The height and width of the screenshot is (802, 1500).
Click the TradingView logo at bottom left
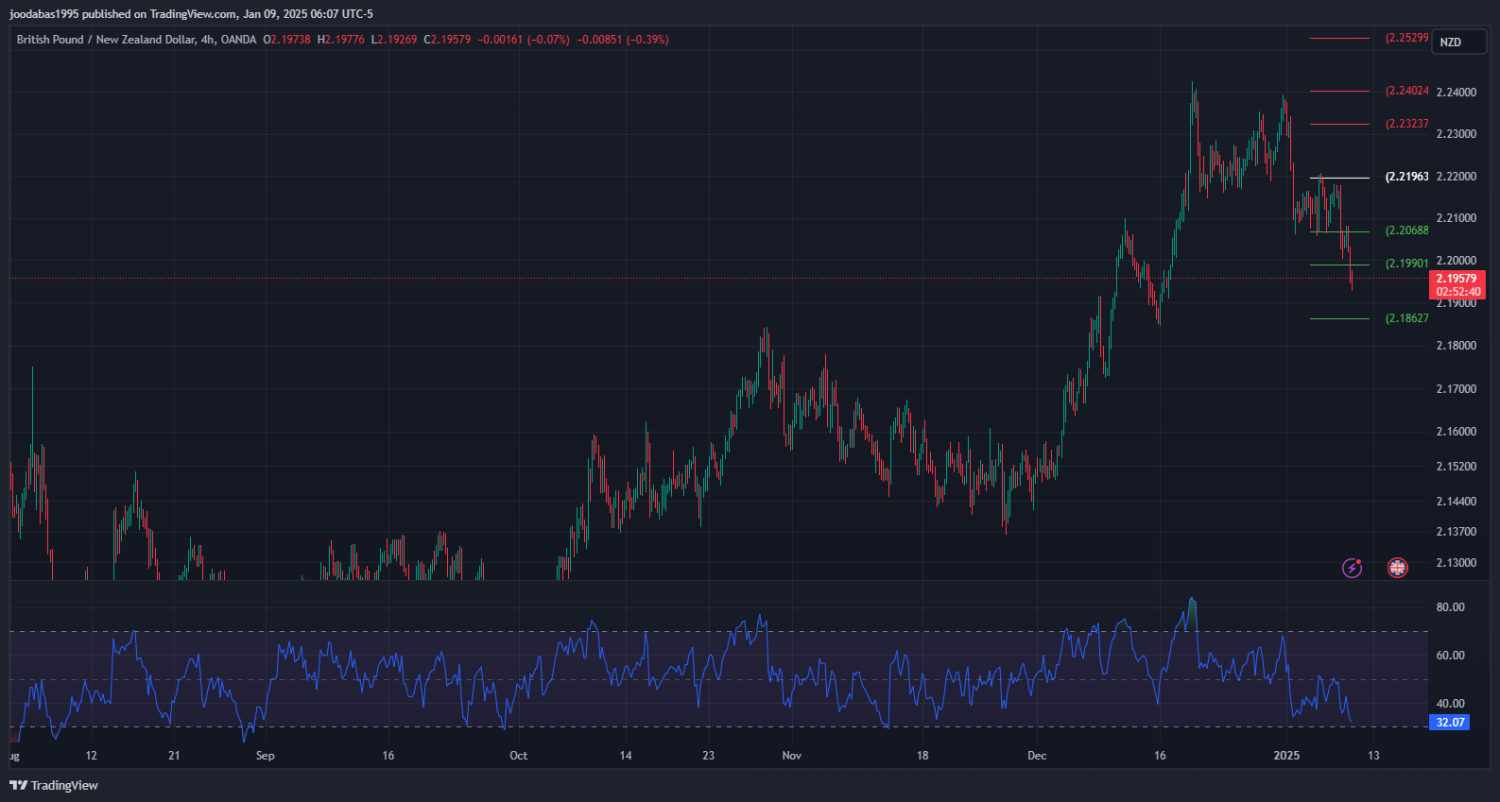(54, 785)
